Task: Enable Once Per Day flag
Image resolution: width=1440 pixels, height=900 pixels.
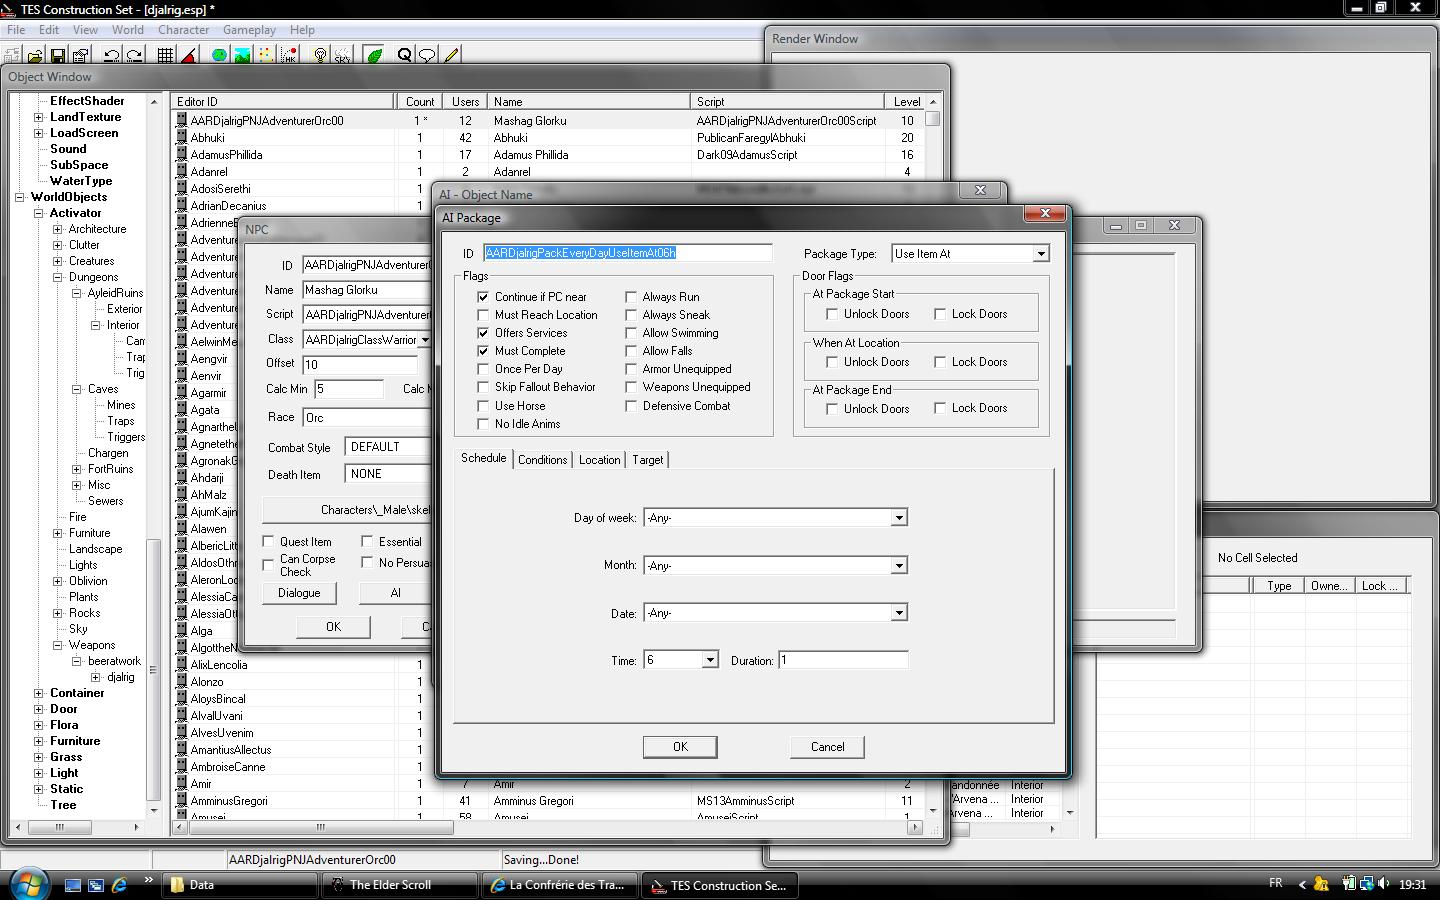Action: point(484,369)
